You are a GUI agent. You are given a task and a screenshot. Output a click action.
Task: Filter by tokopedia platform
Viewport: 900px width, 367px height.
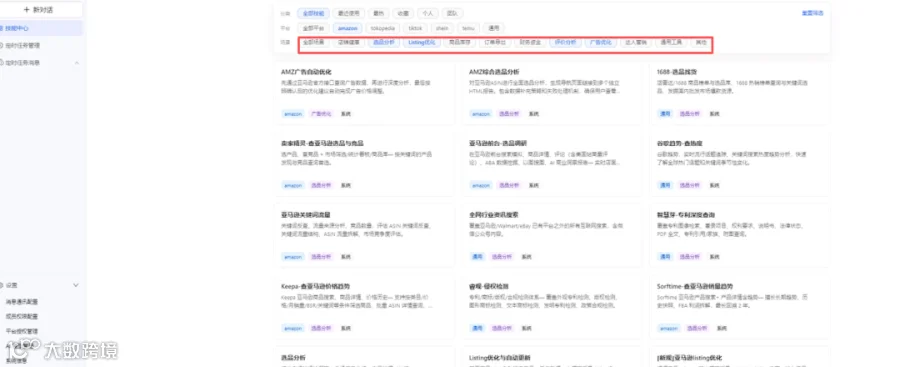pos(383,28)
